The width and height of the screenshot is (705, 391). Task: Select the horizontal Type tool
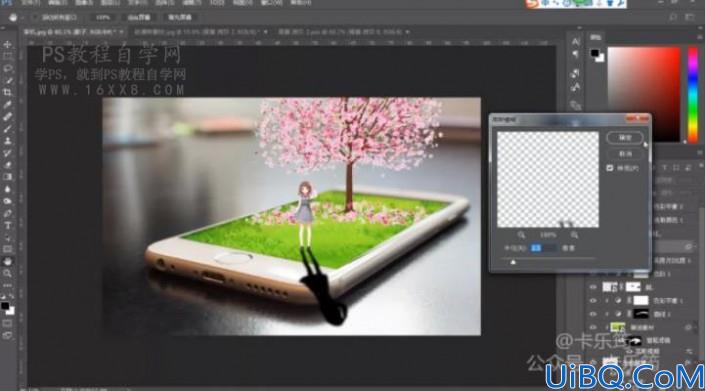click(8, 226)
